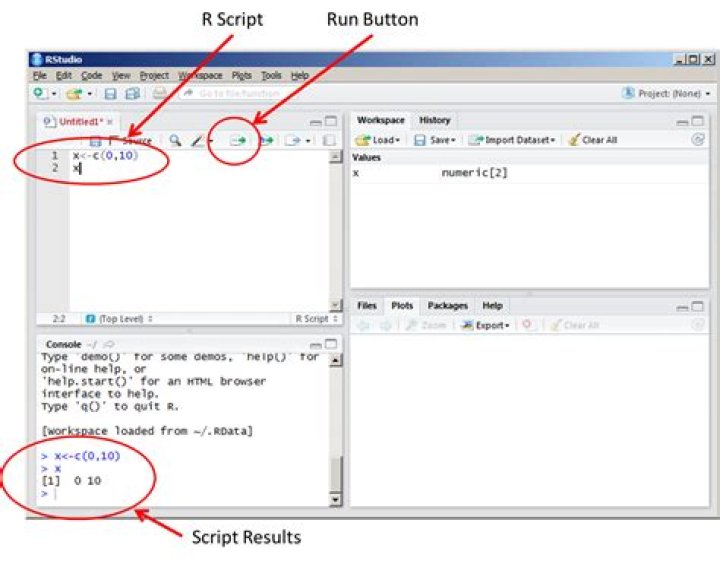The image size is (720, 561).
Task: Maximize the Console pane
Action: click(x=331, y=344)
